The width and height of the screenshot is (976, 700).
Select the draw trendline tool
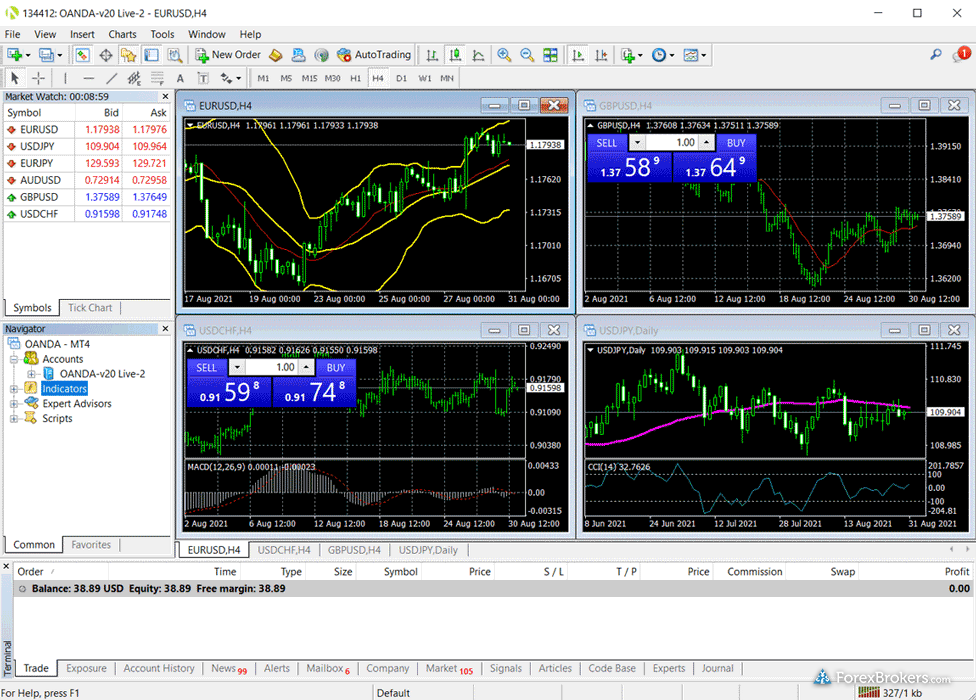[111, 78]
